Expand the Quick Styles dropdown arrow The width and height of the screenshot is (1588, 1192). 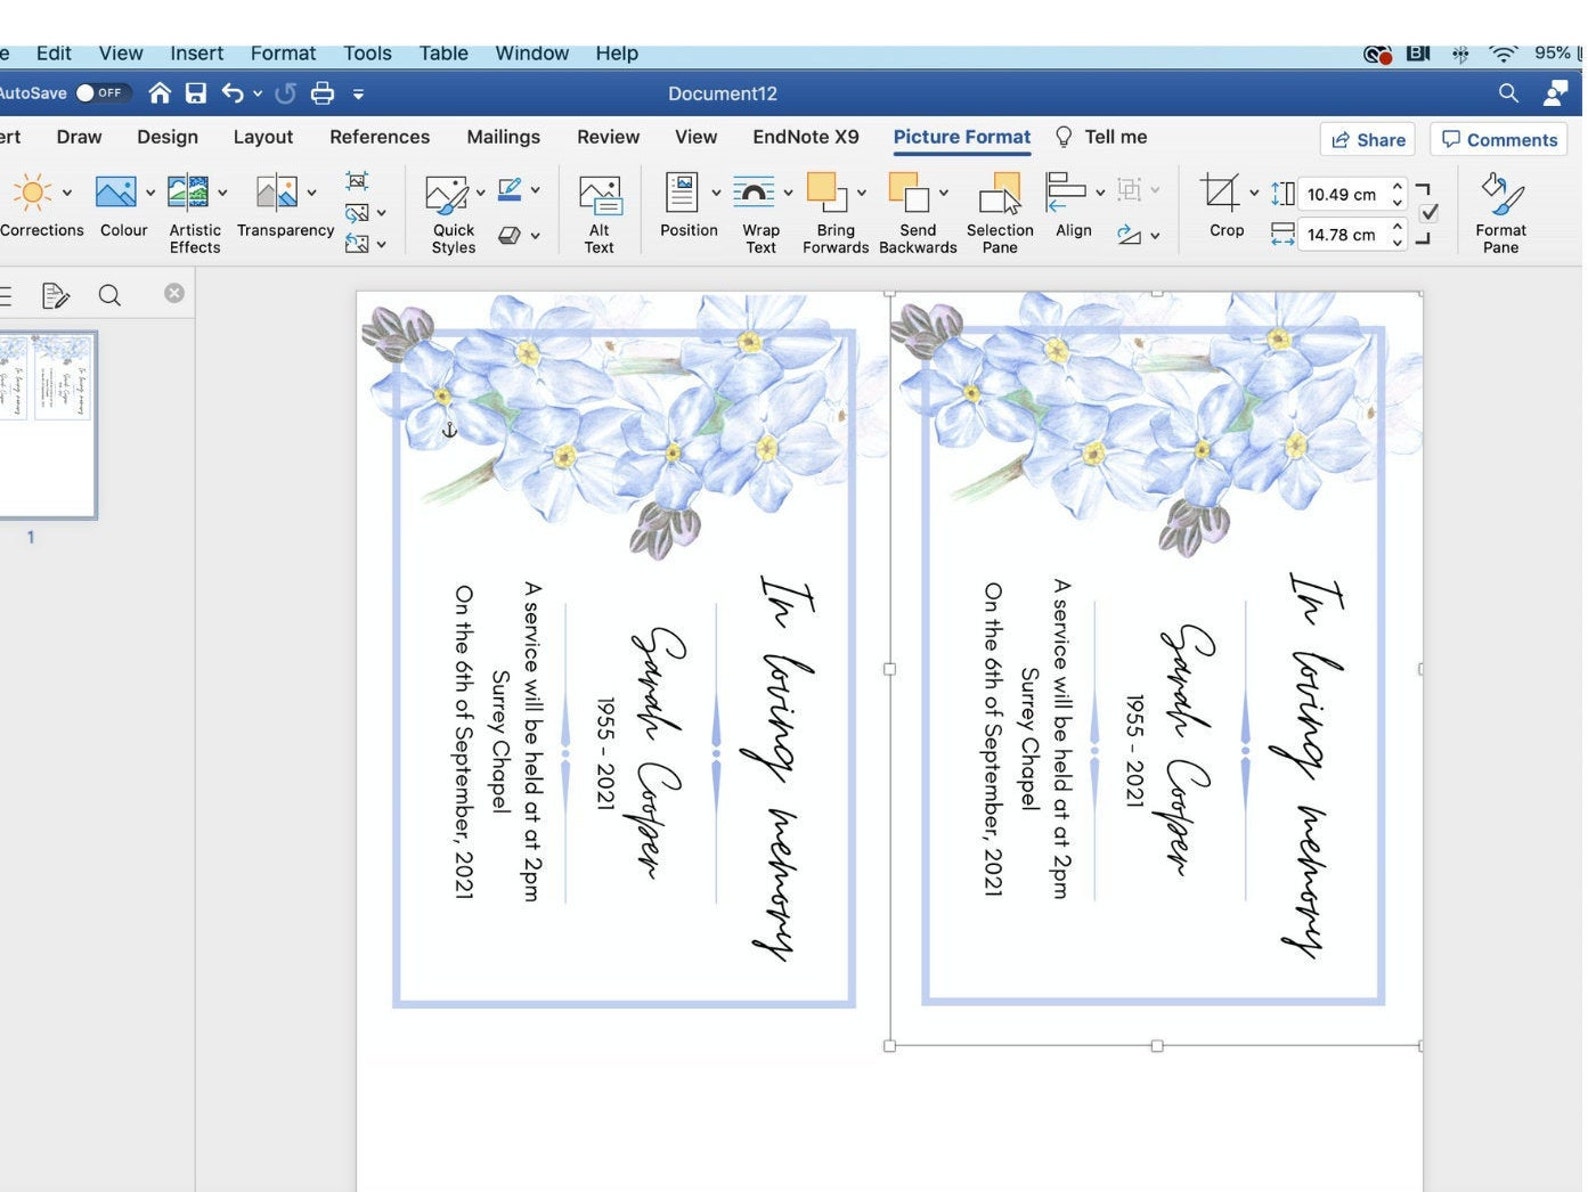pos(480,192)
